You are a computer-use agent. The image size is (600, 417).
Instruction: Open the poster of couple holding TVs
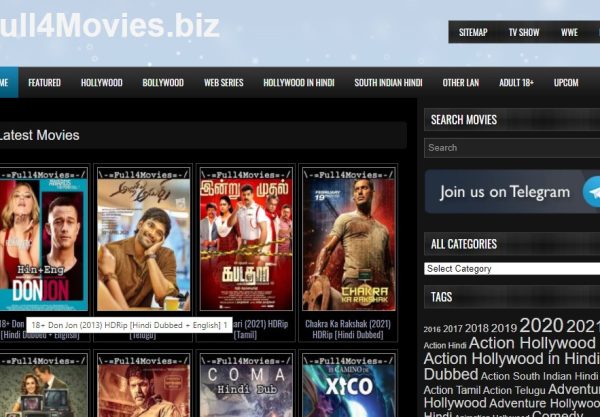coord(44,385)
